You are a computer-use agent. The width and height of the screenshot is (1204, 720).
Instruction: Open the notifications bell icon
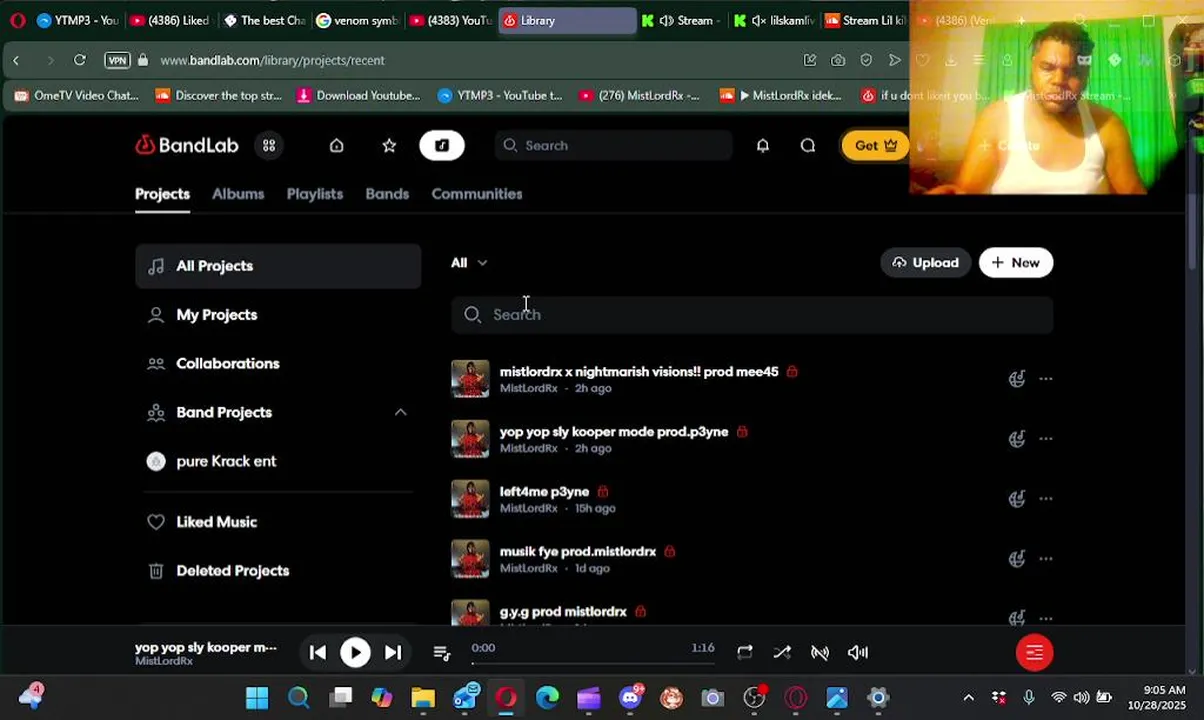[763, 145]
